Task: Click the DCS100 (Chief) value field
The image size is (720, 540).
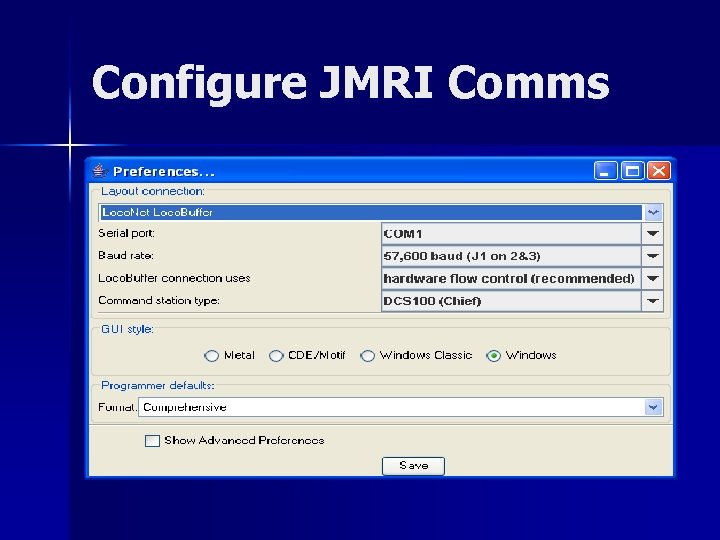Action: tap(511, 301)
